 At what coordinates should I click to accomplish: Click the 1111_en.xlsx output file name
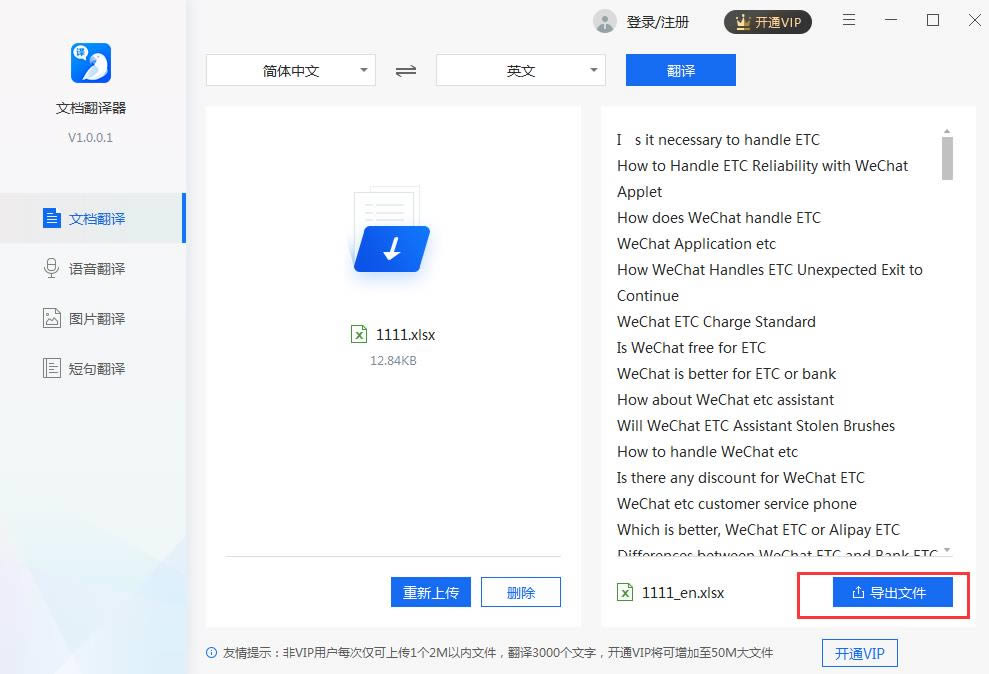click(x=683, y=593)
